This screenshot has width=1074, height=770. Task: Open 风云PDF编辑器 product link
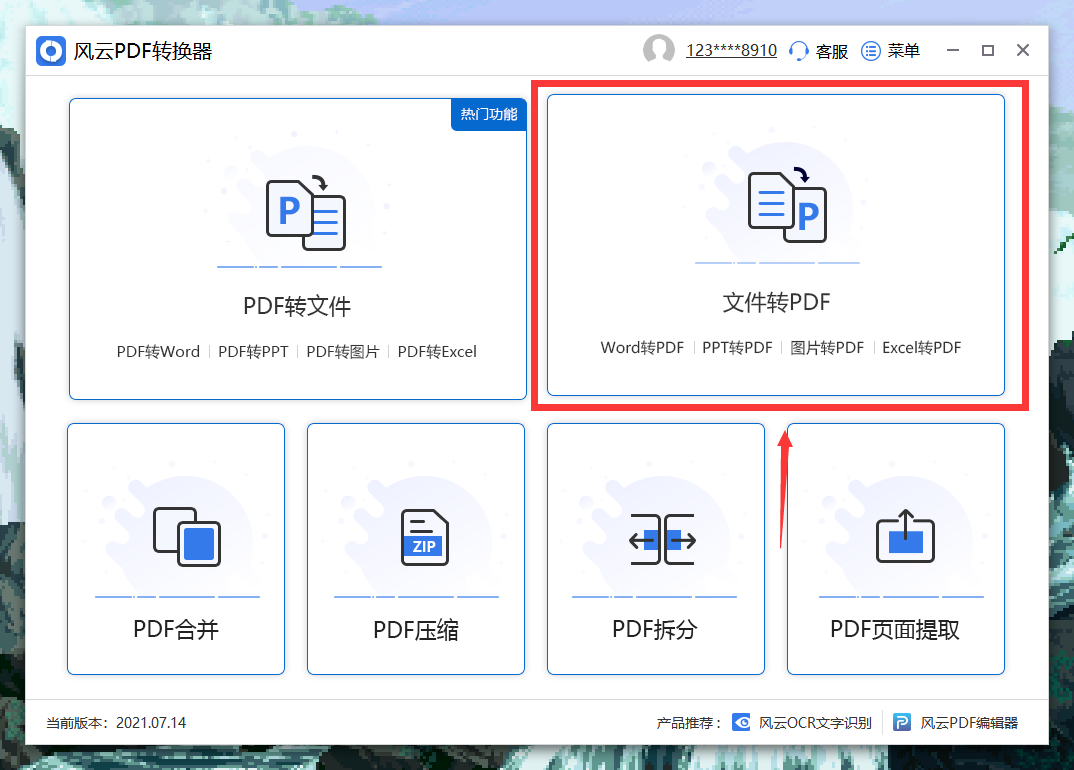coord(969,723)
